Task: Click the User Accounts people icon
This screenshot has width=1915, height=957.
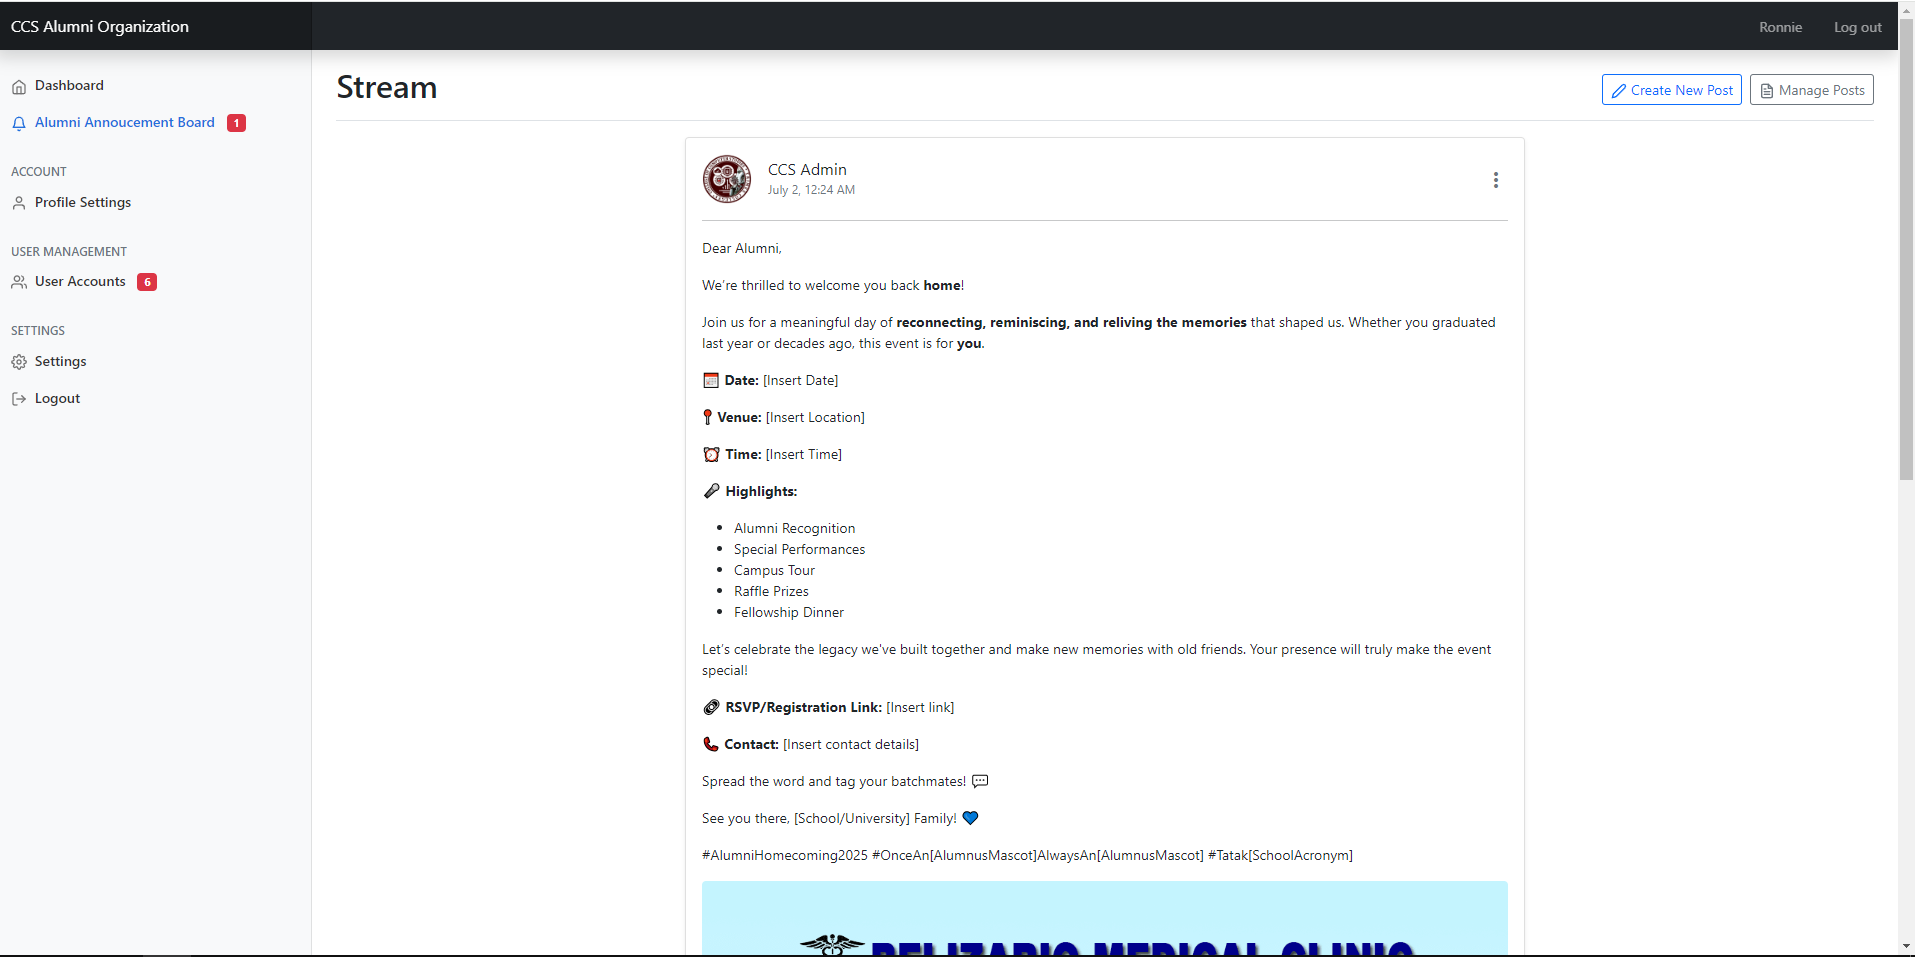Action: click(x=19, y=283)
